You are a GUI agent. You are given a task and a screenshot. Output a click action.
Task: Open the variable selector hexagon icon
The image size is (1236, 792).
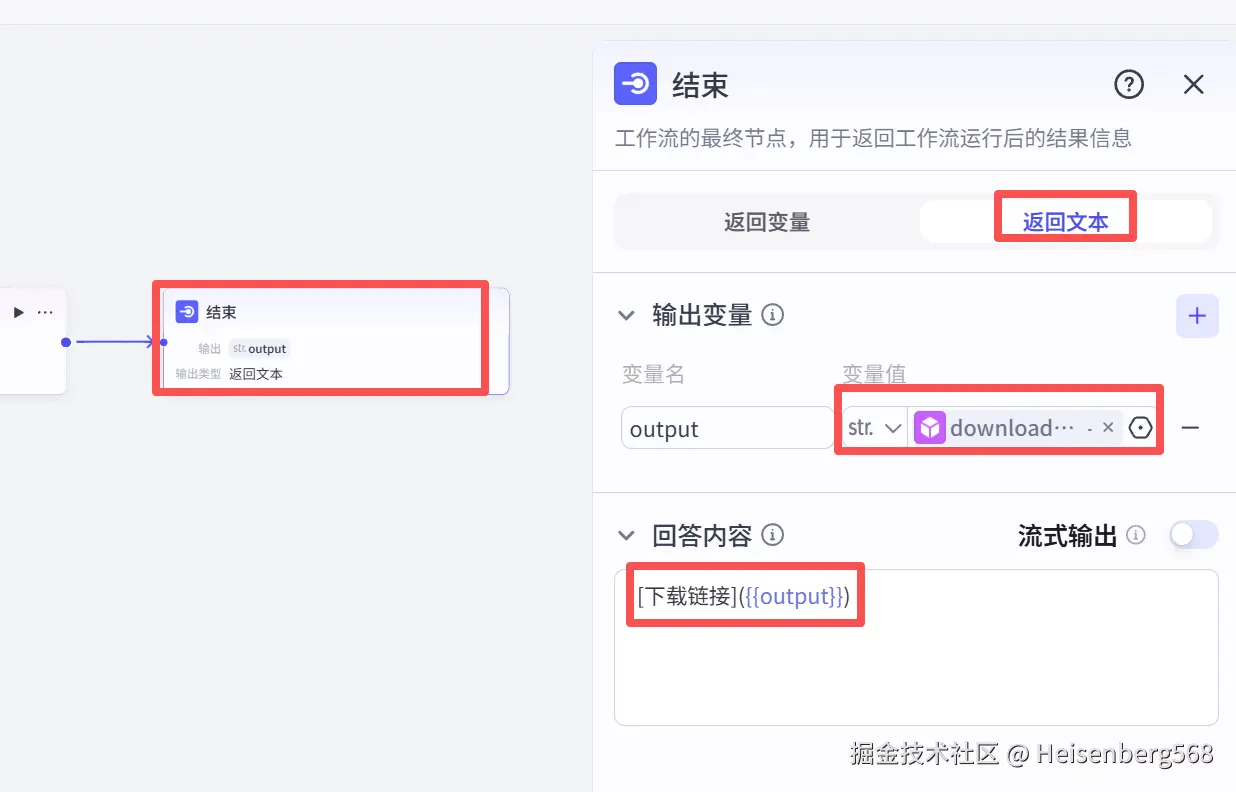click(1141, 428)
